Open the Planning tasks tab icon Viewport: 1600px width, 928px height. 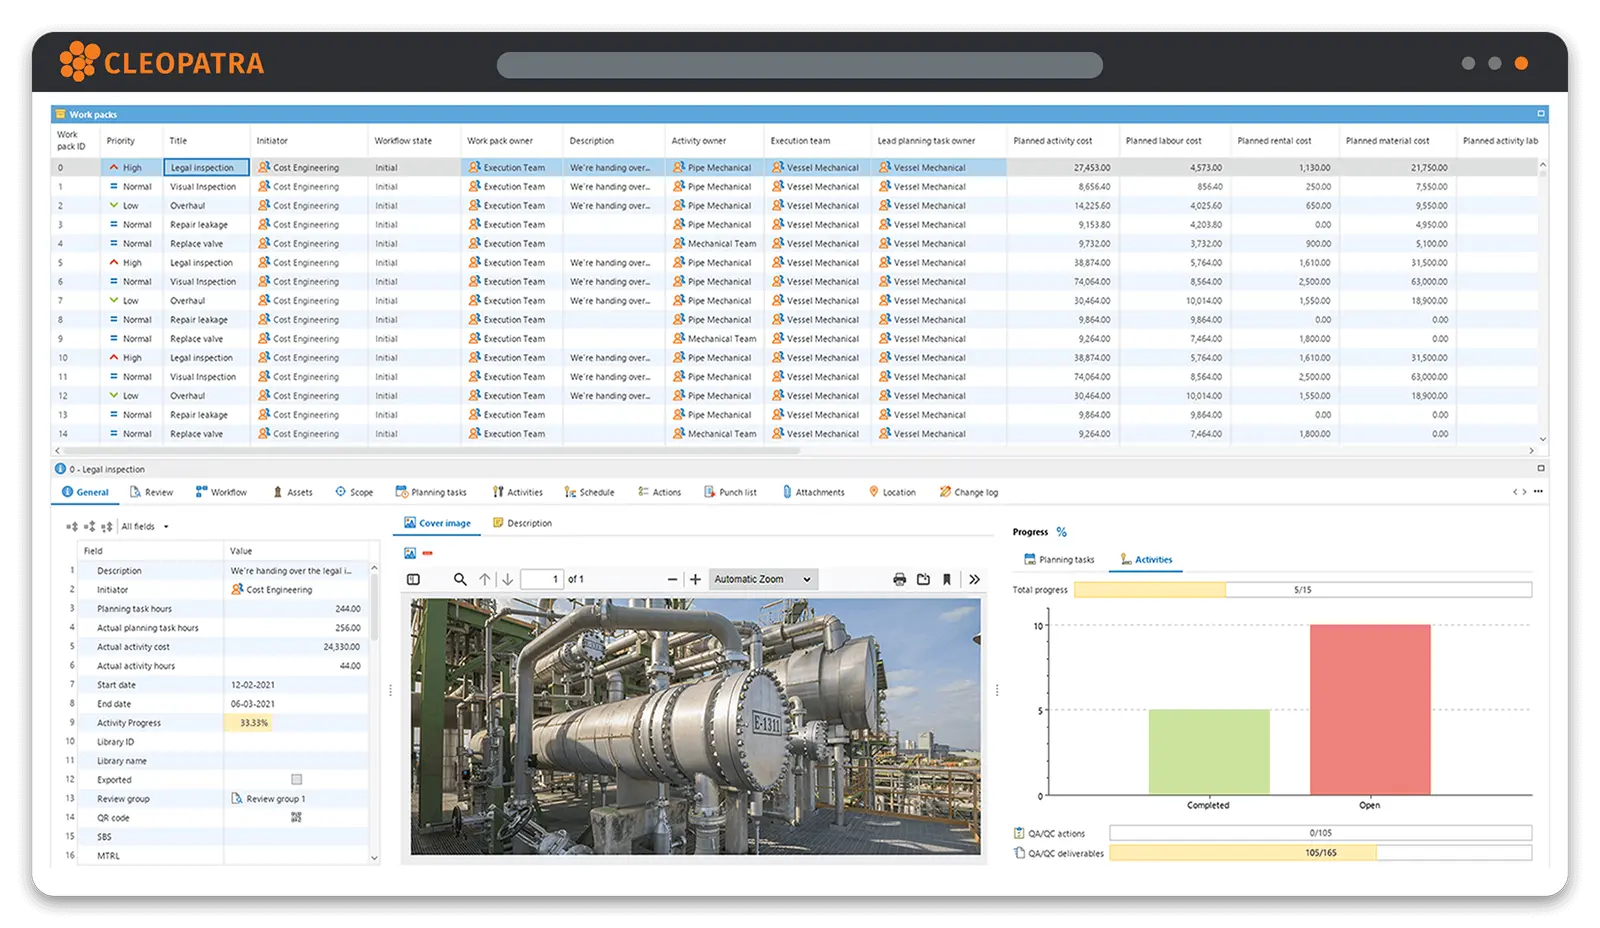(403, 492)
